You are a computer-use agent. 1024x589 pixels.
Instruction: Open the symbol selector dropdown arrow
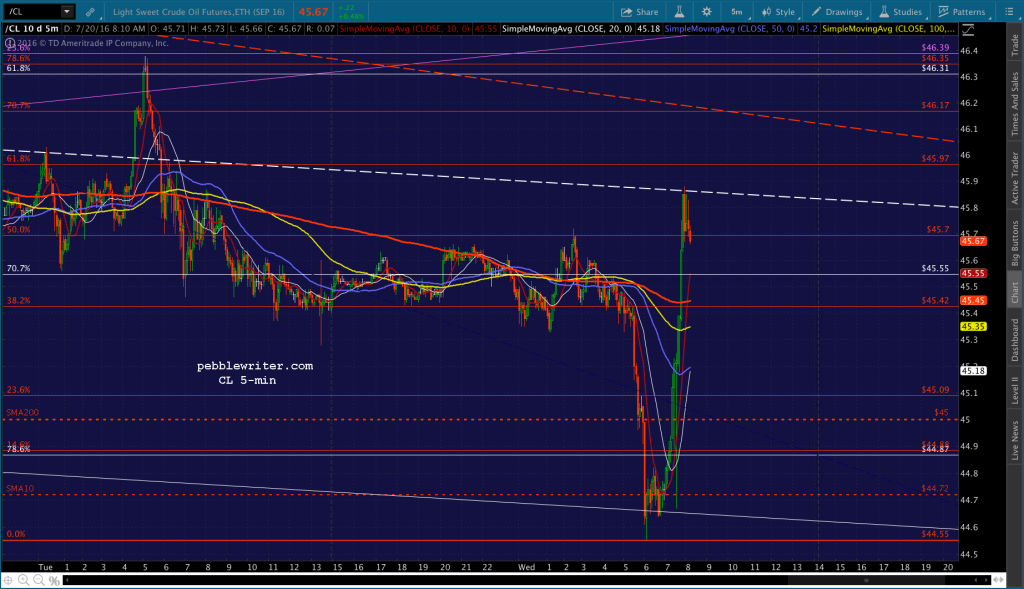coord(67,11)
